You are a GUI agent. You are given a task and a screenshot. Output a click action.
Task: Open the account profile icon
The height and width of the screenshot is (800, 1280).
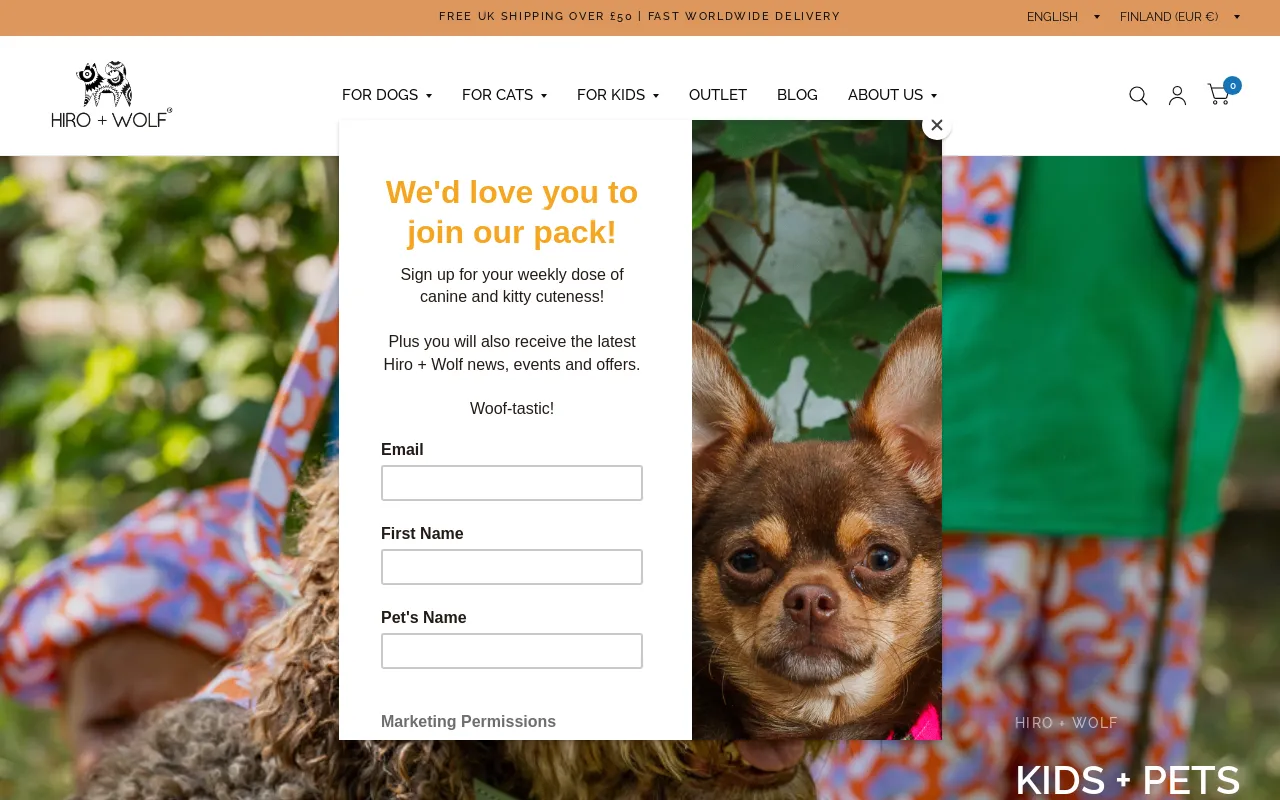click(x=1178, y=96)
